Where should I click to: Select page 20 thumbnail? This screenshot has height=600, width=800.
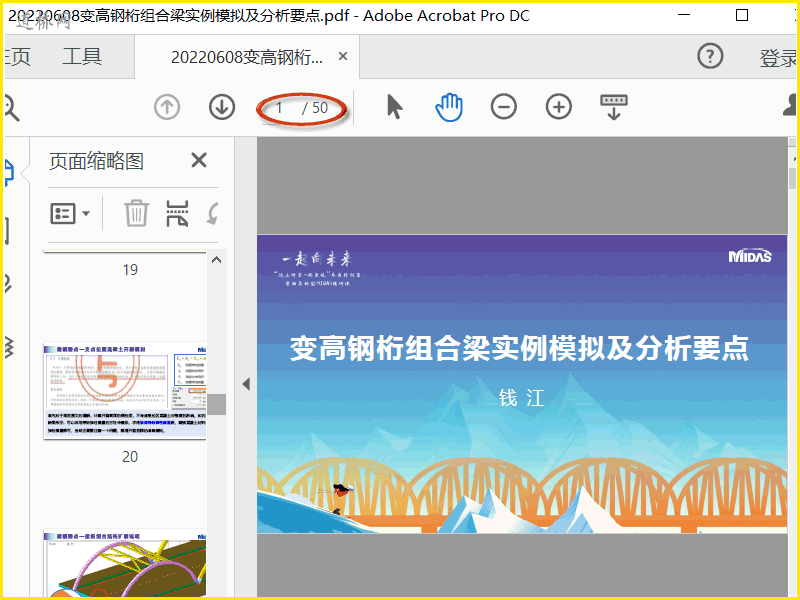(125, 391)
